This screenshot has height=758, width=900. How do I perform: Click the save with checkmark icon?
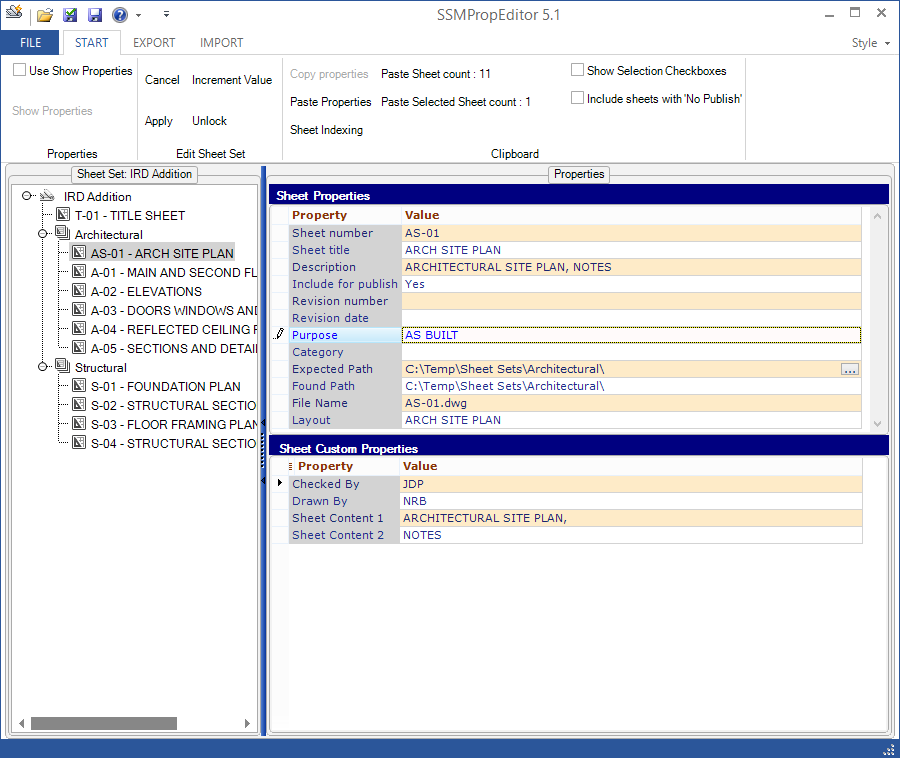coord(70,15)
